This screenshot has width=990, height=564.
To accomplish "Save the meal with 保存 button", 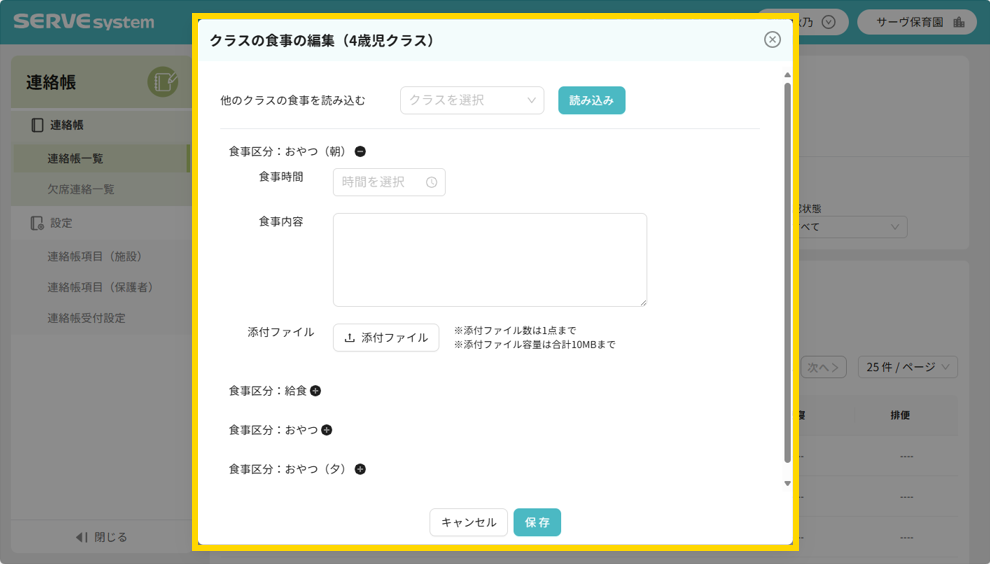I will (x=537, y=522).
